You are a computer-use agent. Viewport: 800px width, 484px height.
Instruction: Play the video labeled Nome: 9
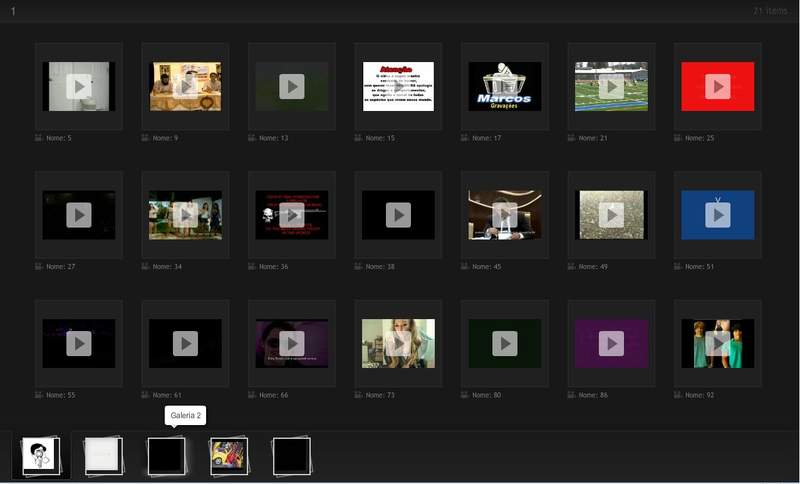click(185, 87)
